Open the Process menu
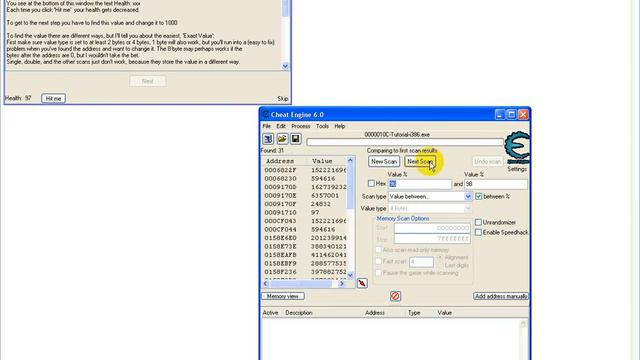640x360 pixels. [x=301, y=126]
